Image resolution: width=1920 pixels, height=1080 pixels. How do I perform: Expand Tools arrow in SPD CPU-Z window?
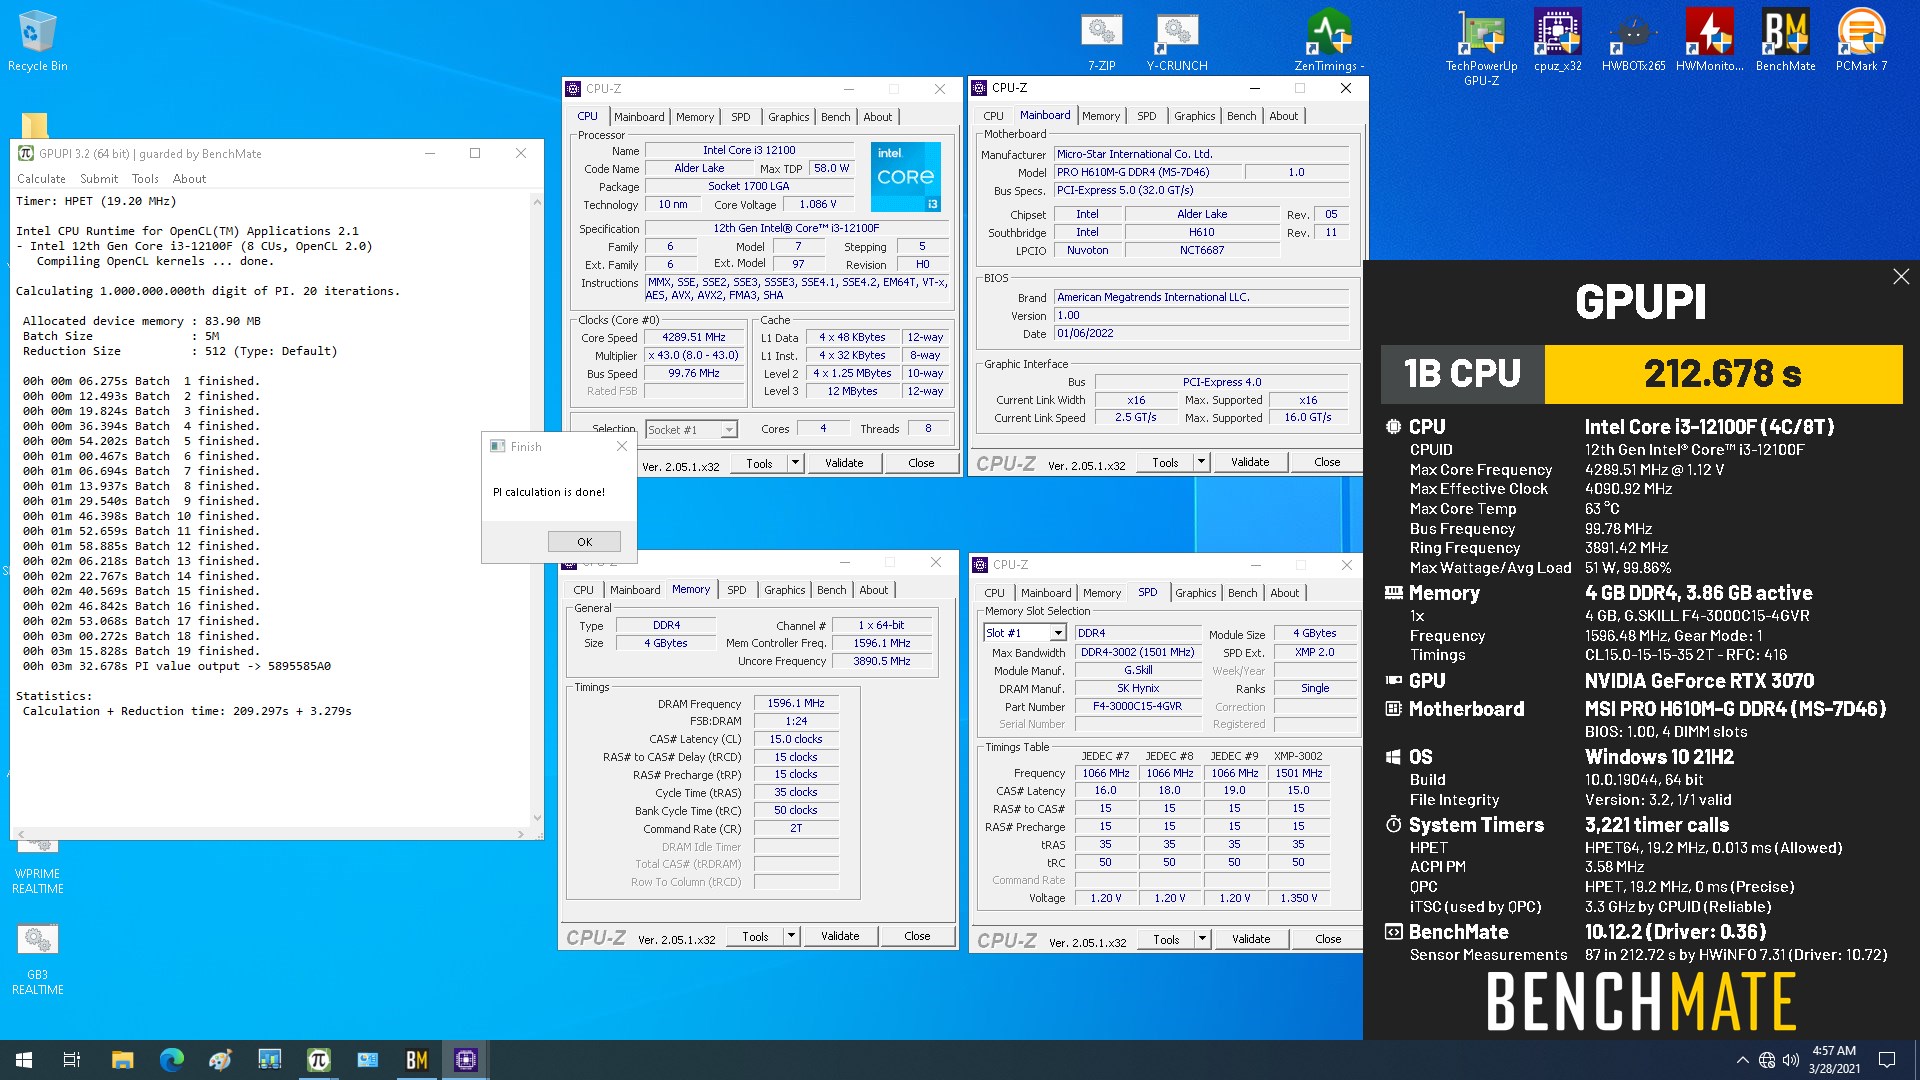1202,939
